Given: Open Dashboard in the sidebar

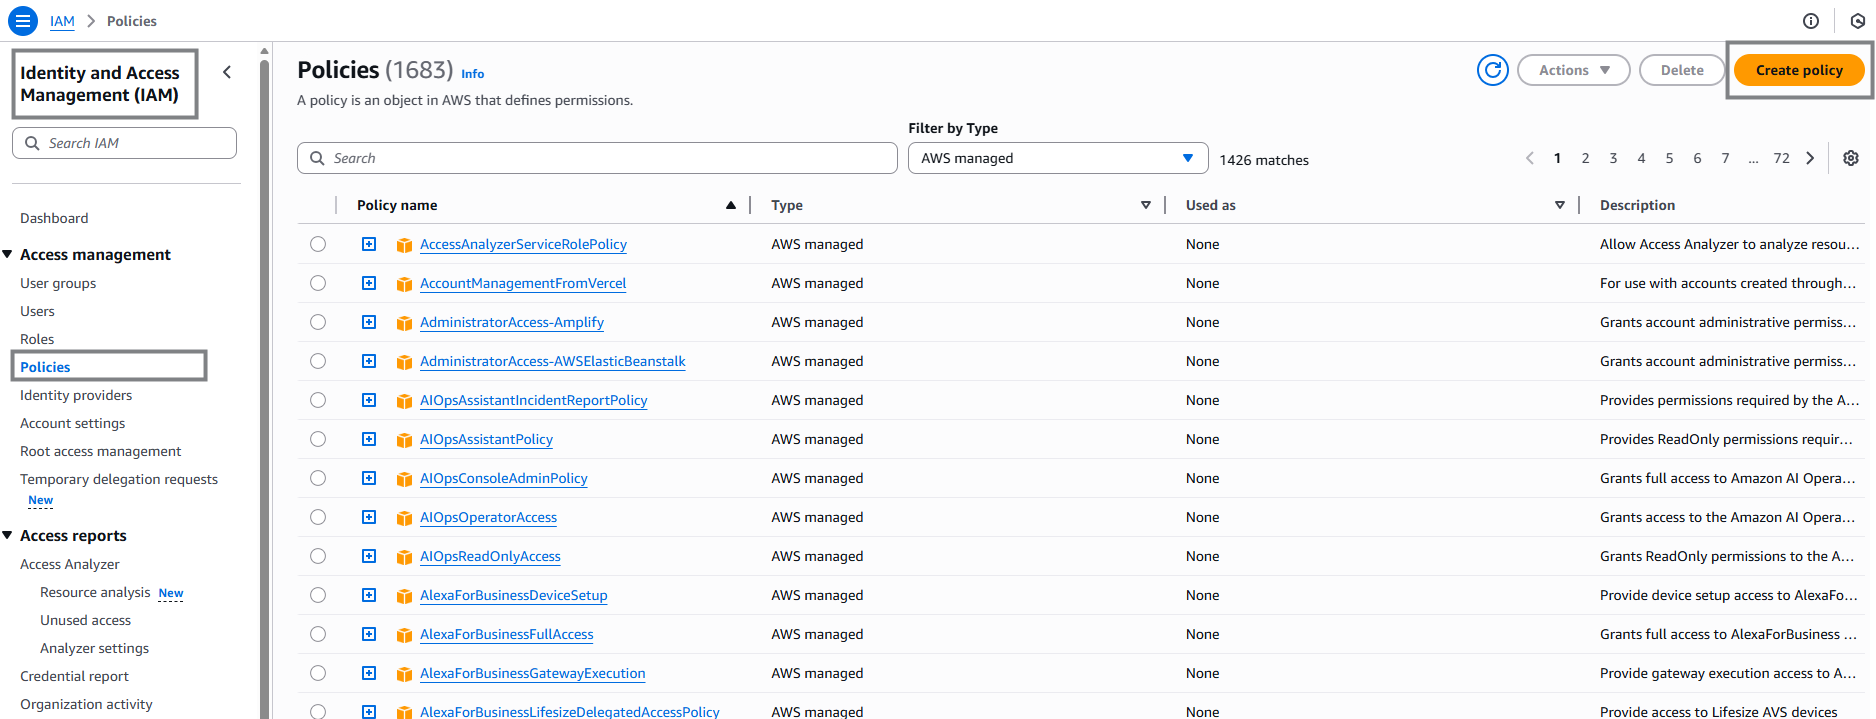Looking at the screenshot, I should coord(54,218).
